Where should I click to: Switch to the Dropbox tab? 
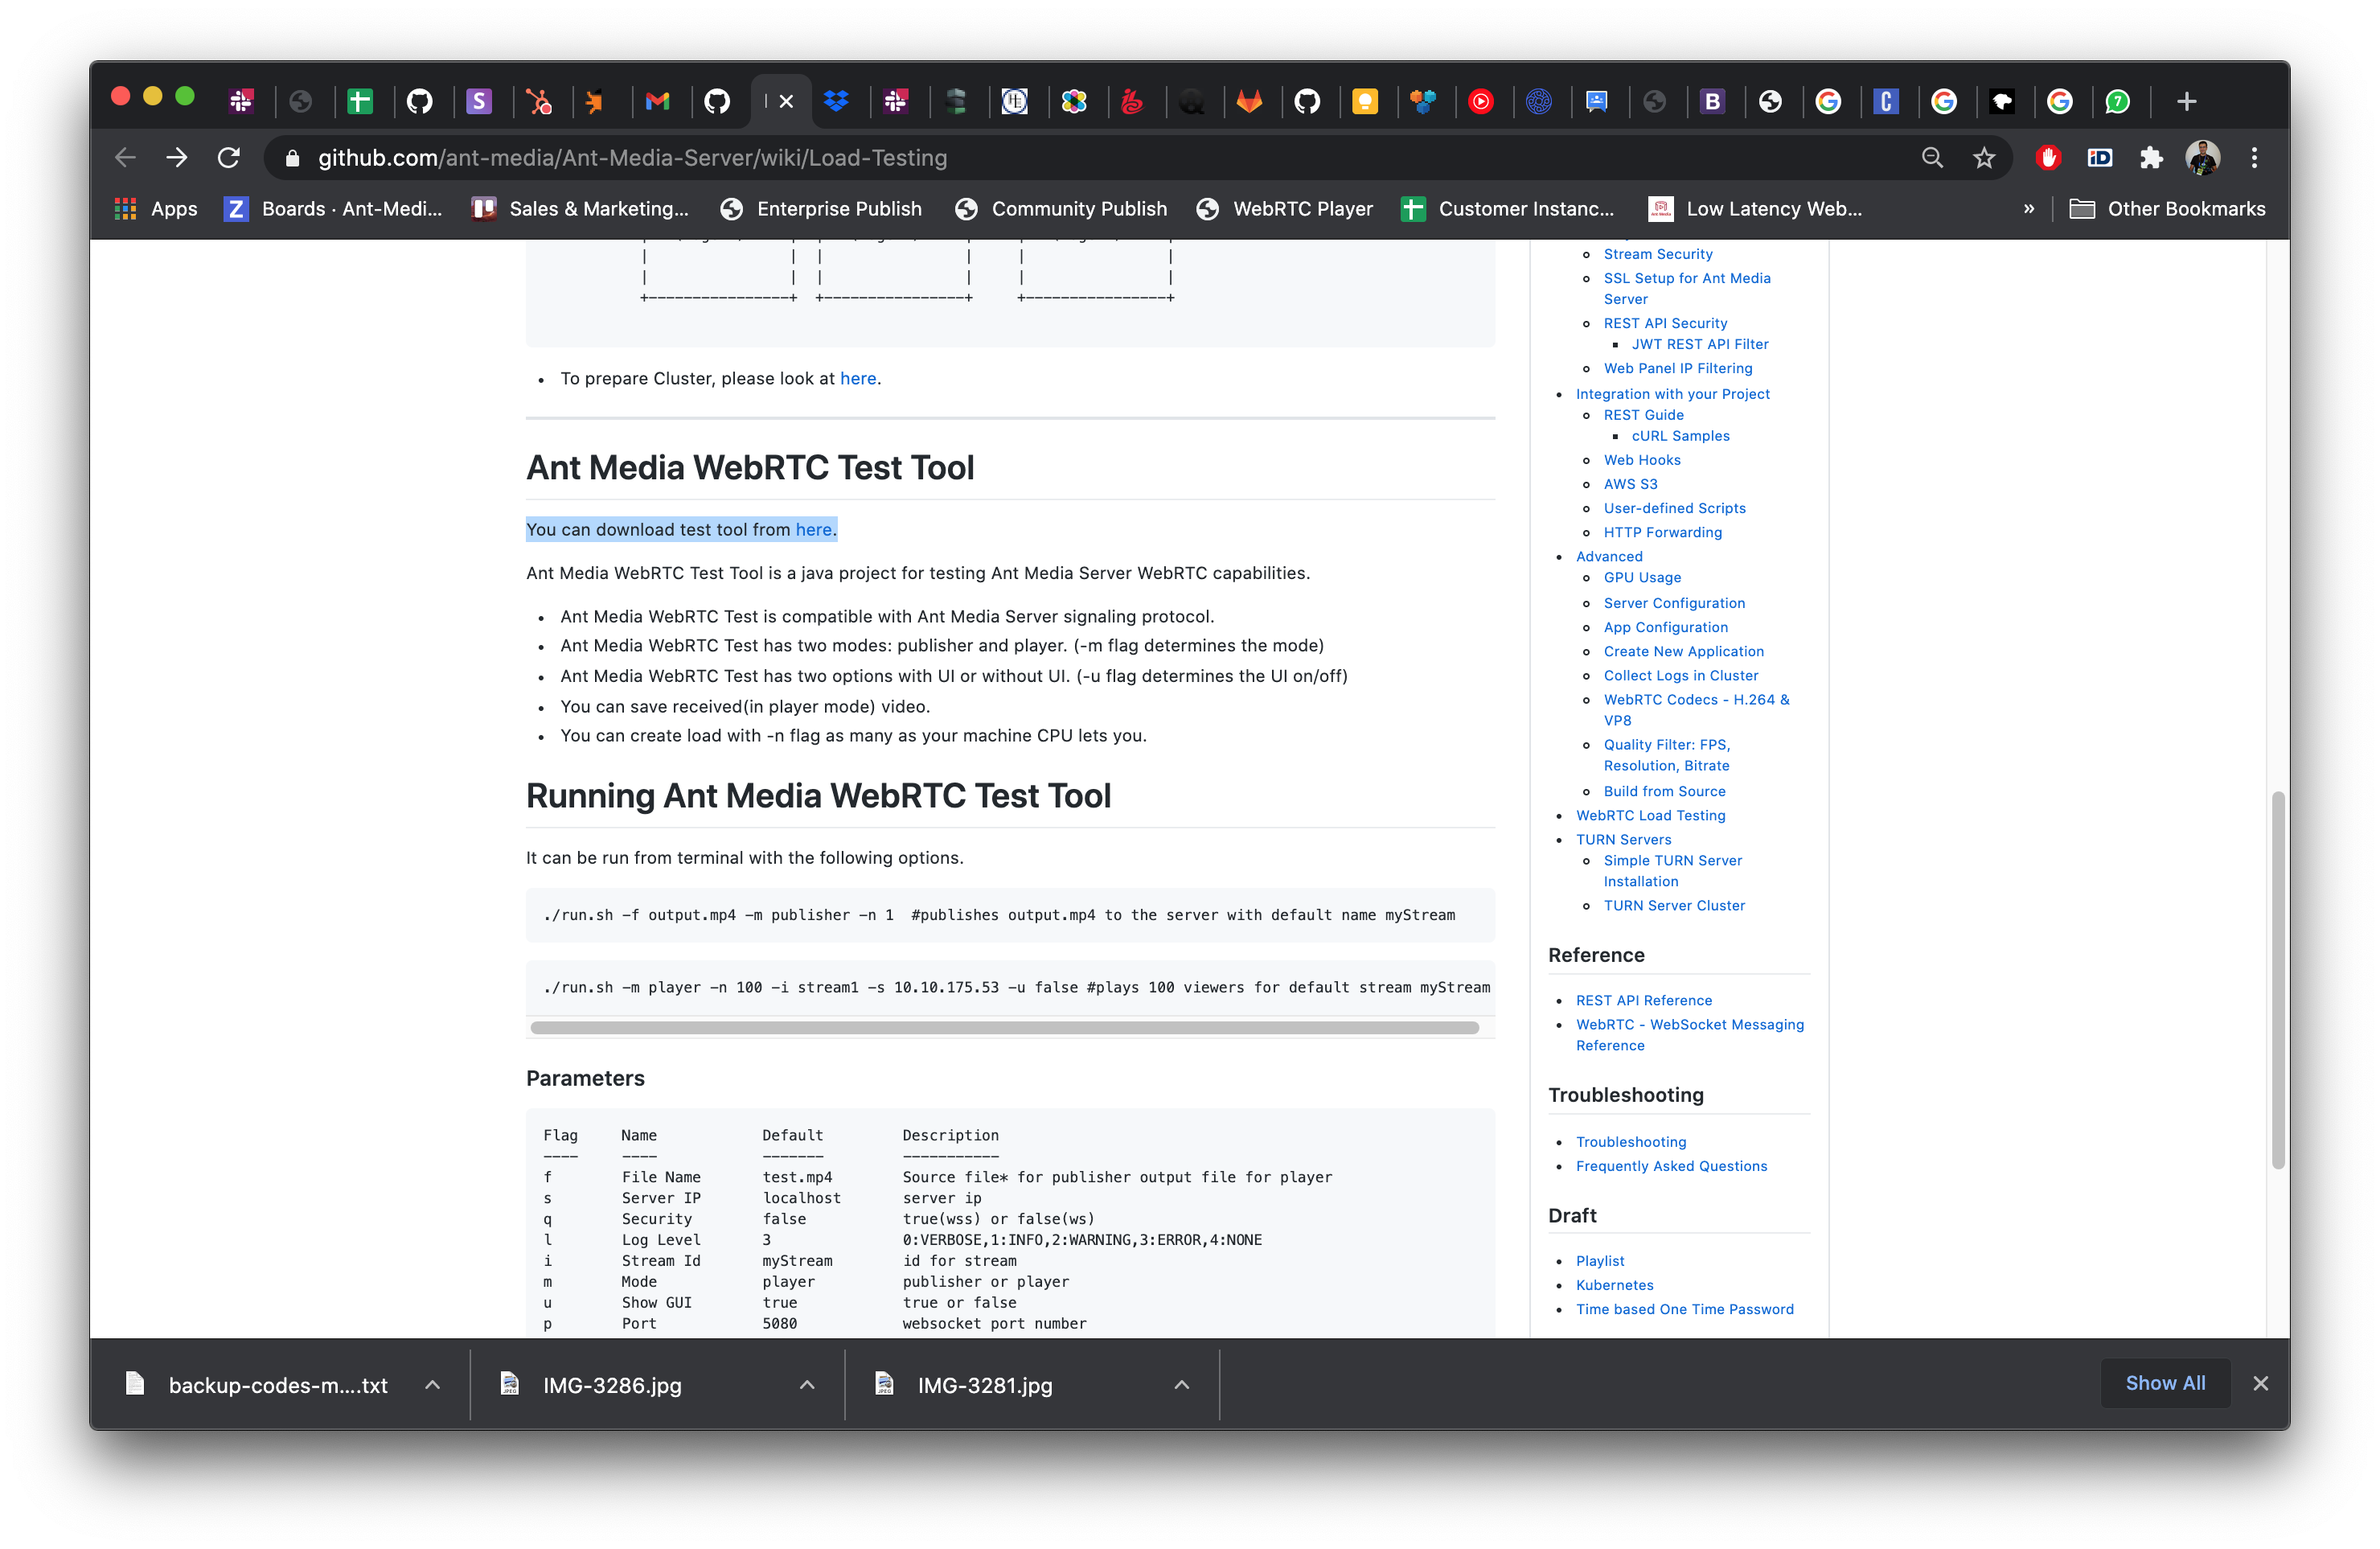[836, 101]
